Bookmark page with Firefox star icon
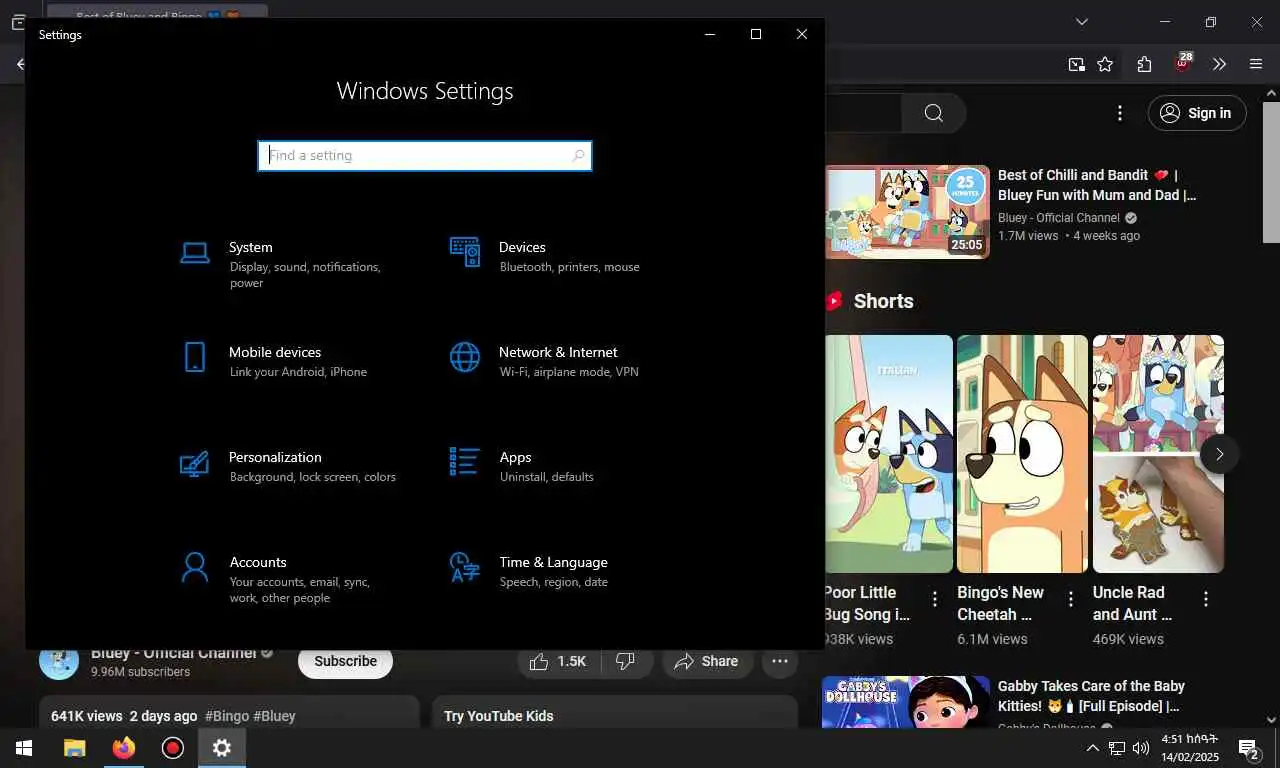Image resolution: width=1280 pixels, height=768 pixels. coord(1105,64)
